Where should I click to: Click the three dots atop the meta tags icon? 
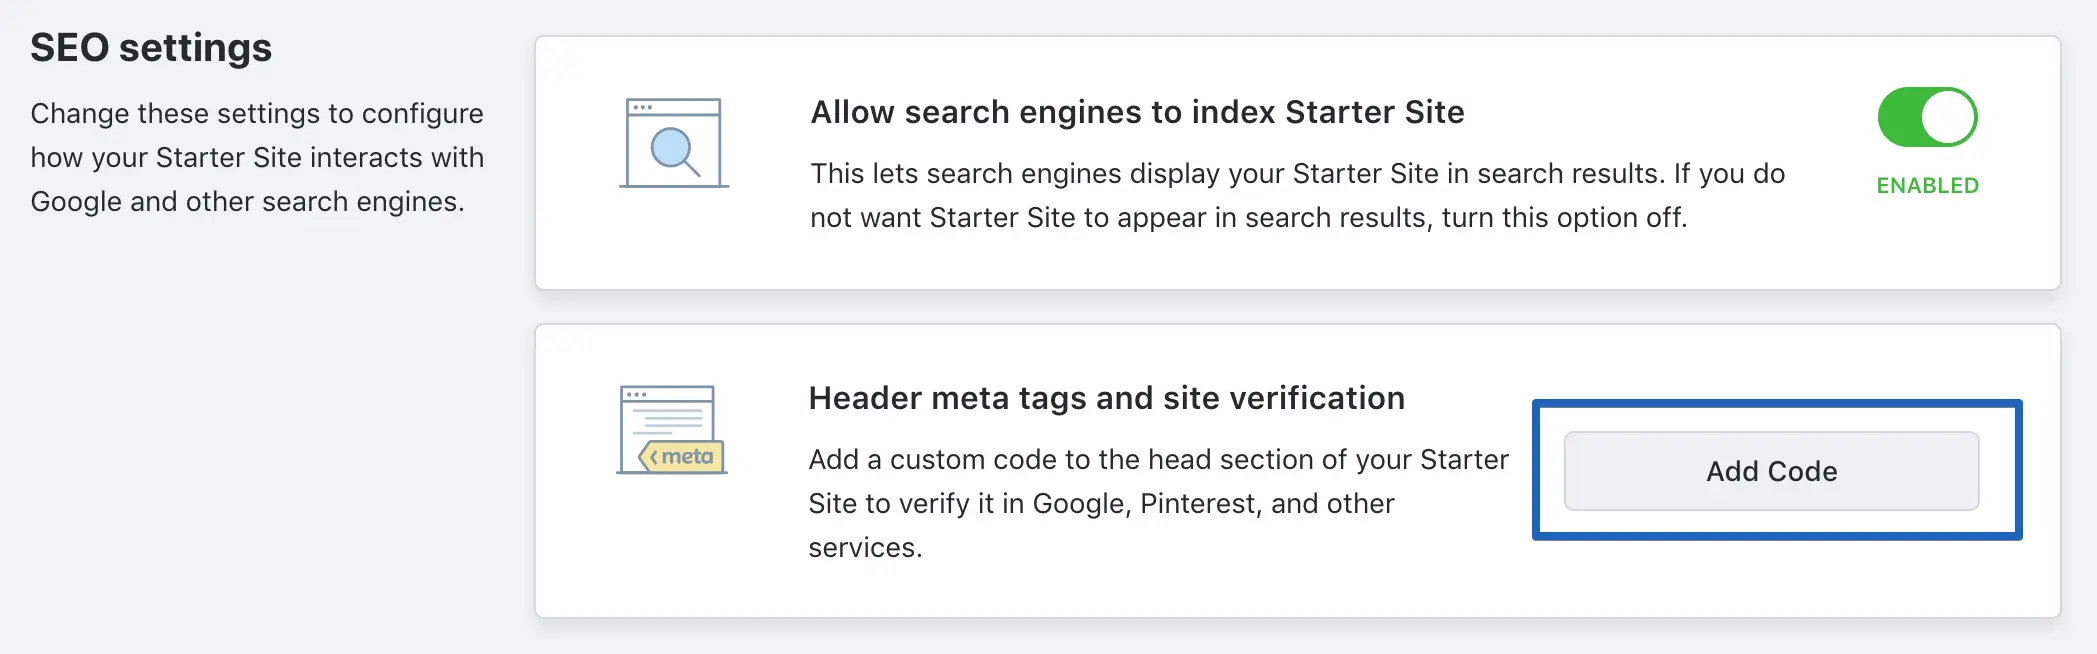click(x=636, y=394)
